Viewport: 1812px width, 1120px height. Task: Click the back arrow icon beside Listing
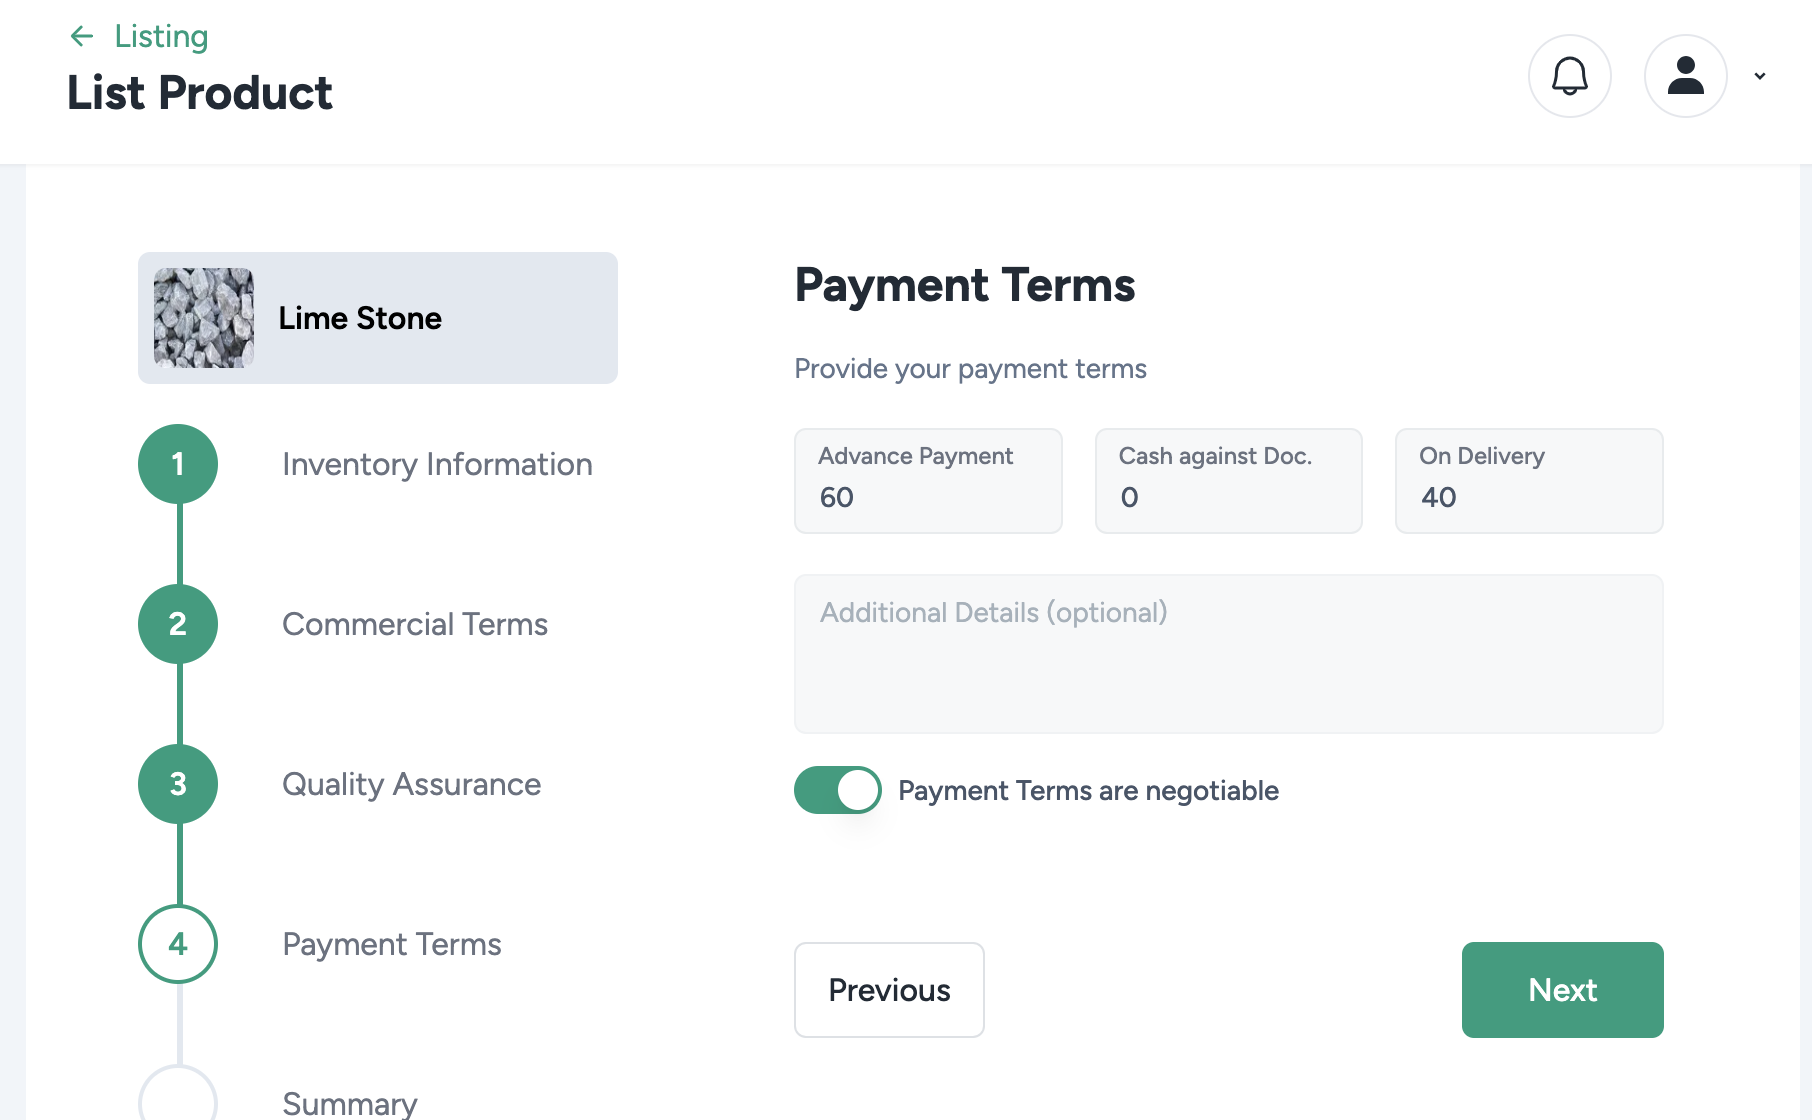[x=82, y=37]
